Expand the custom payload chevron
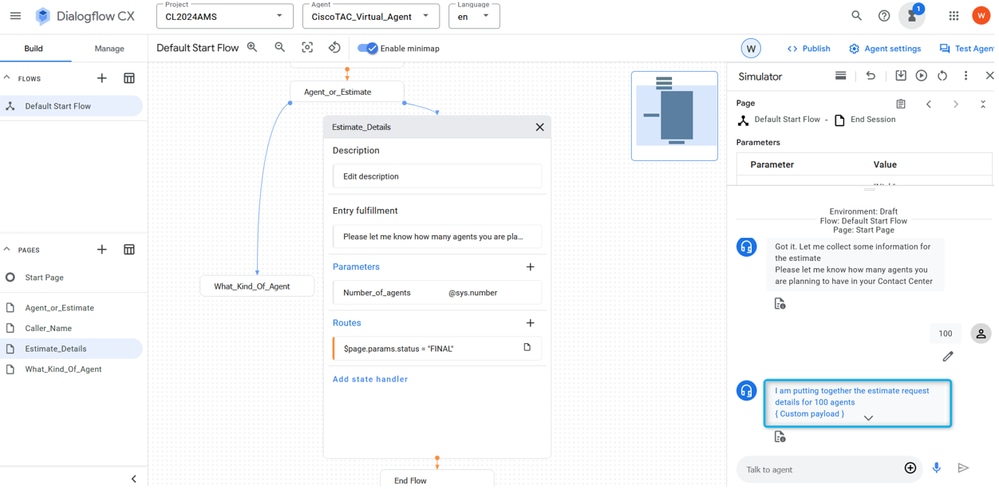The height and width of the screenshot is (489, 999). pos(868,418)
